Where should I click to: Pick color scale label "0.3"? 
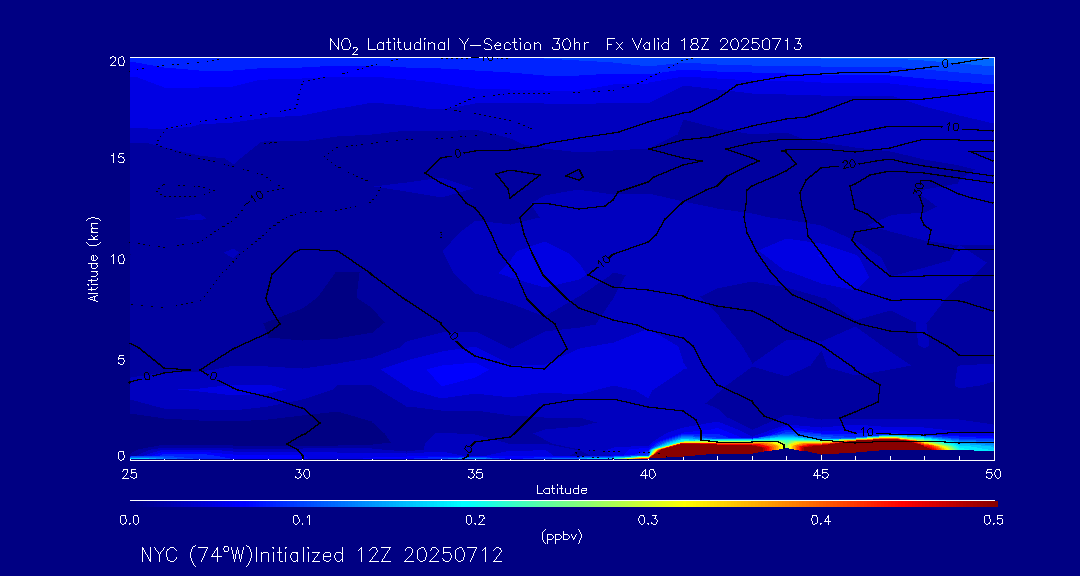(648, 521)
